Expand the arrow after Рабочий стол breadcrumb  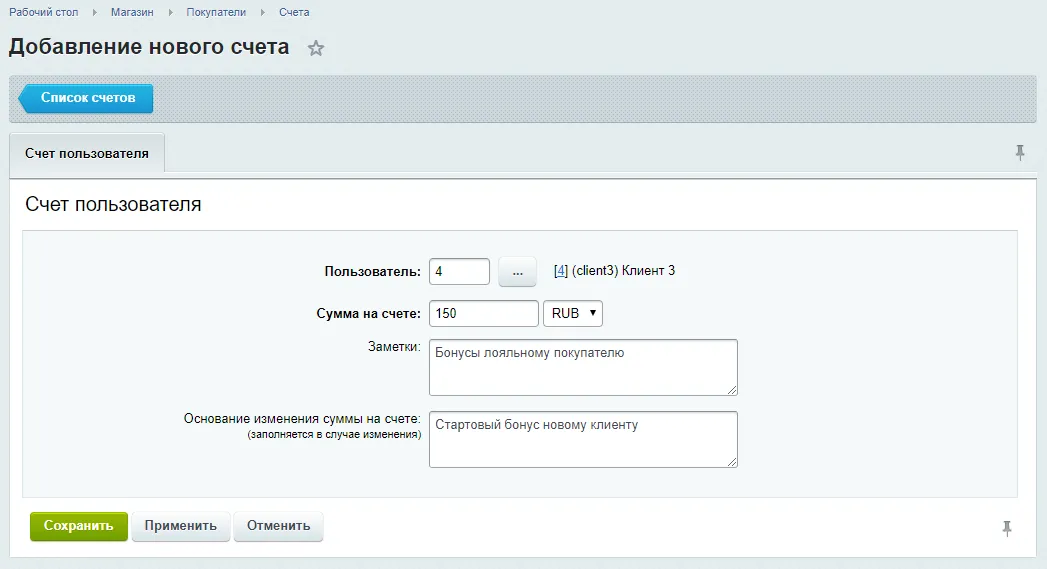(95, 12)
